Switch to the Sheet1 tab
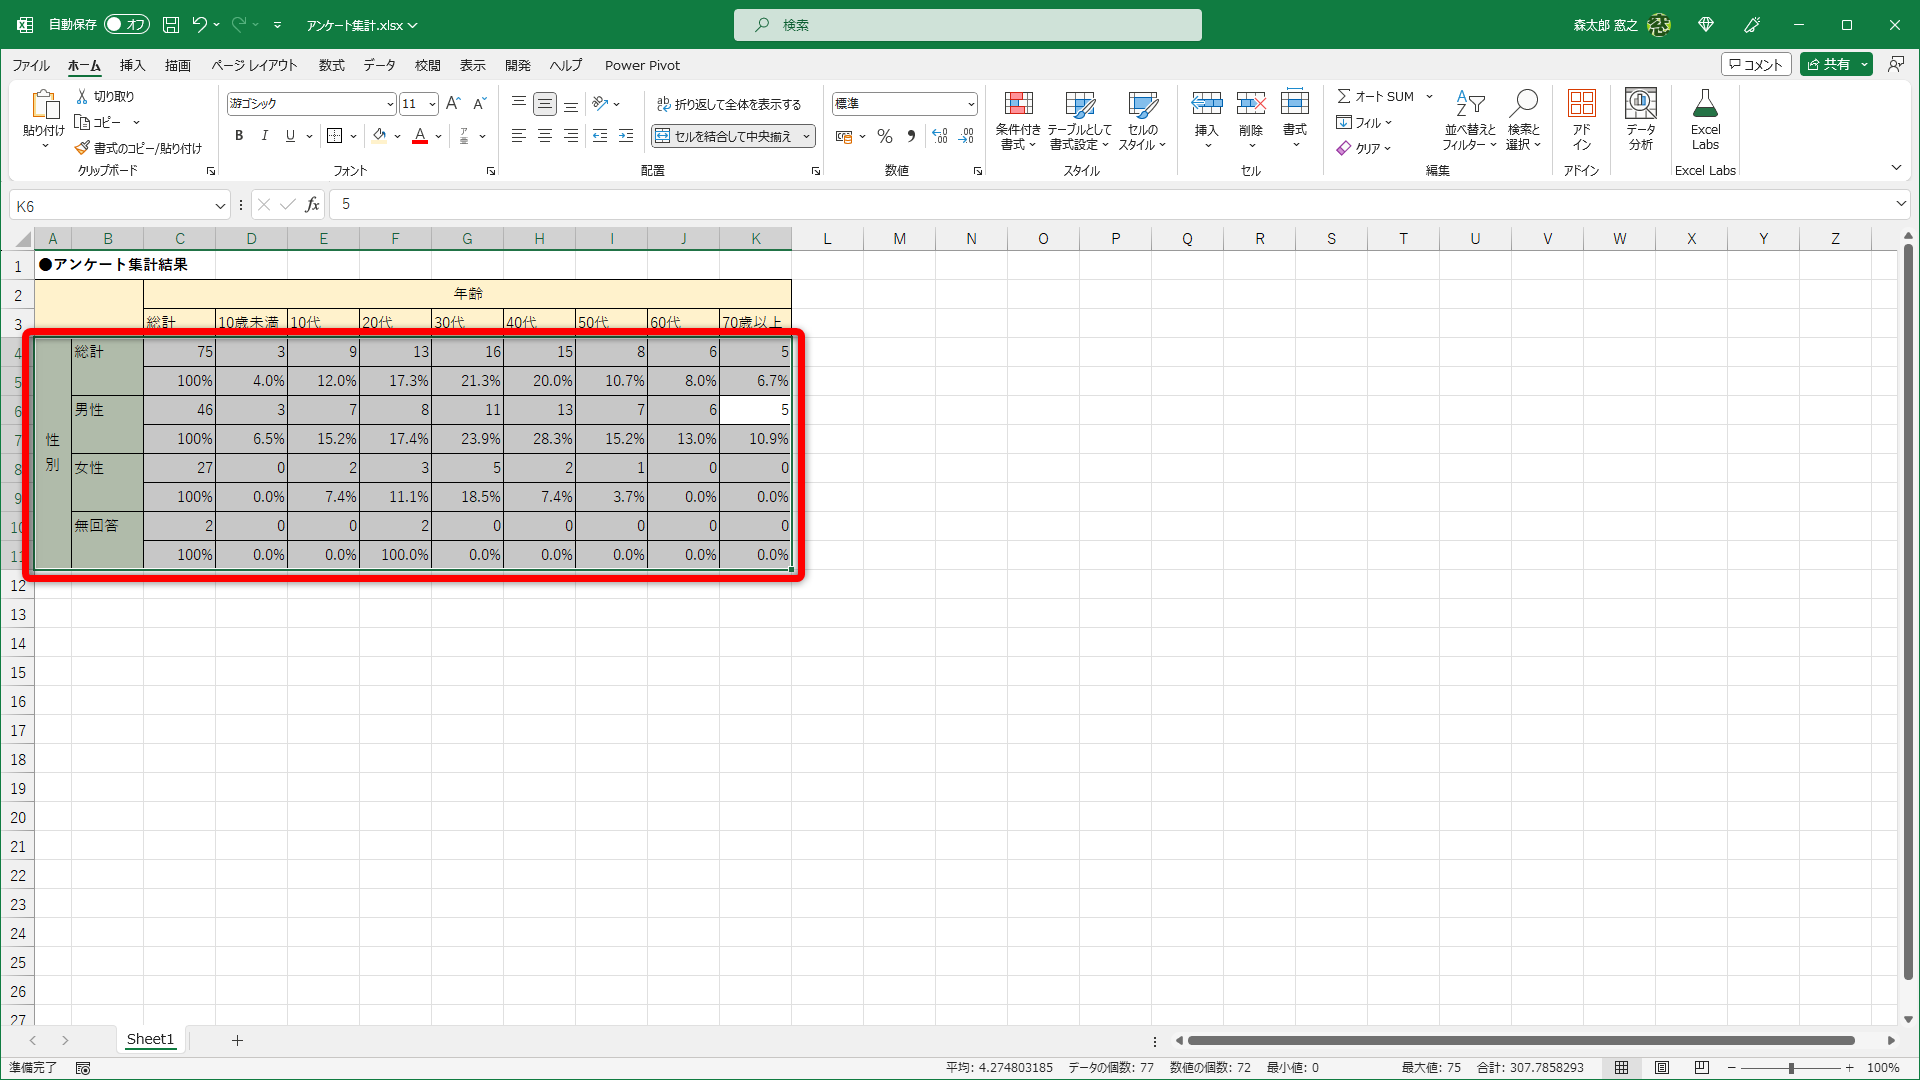 pos(150,1040)
